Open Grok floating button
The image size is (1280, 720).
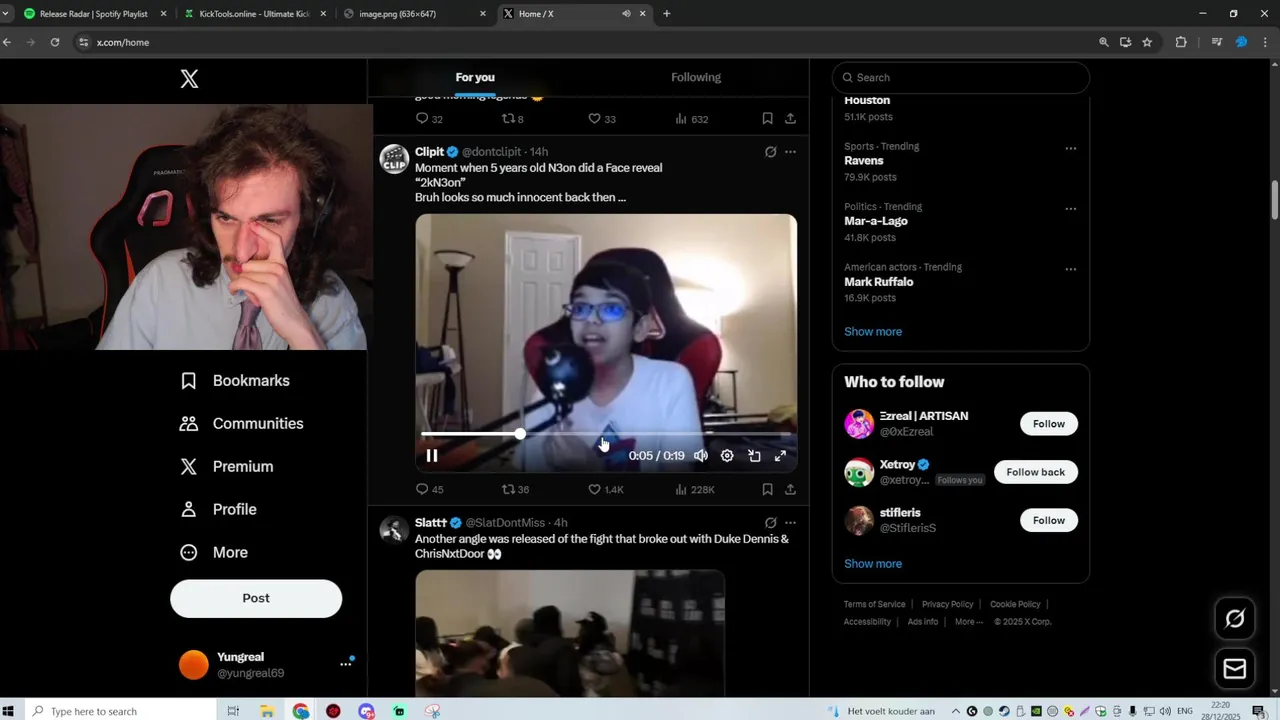(1235, 619)
